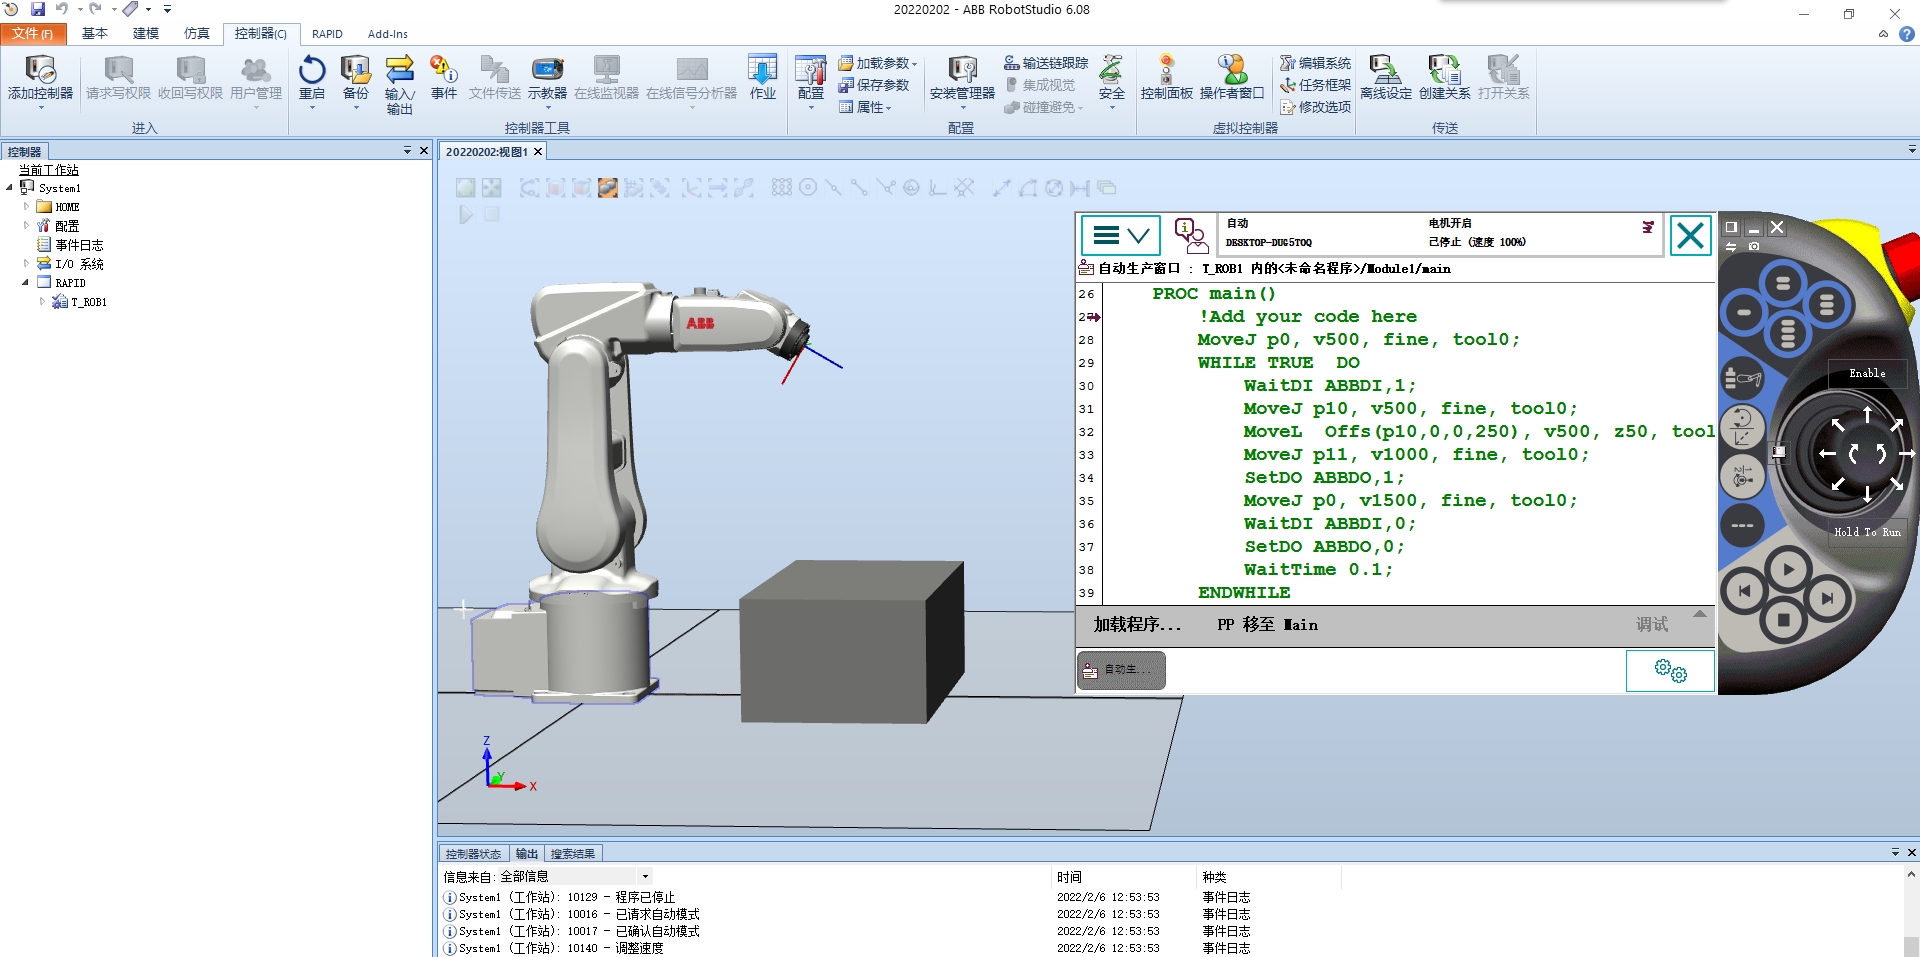Expand the 配置 tree node
Image resolution: width=1920 pixels, height=957 pixels.
26,225
